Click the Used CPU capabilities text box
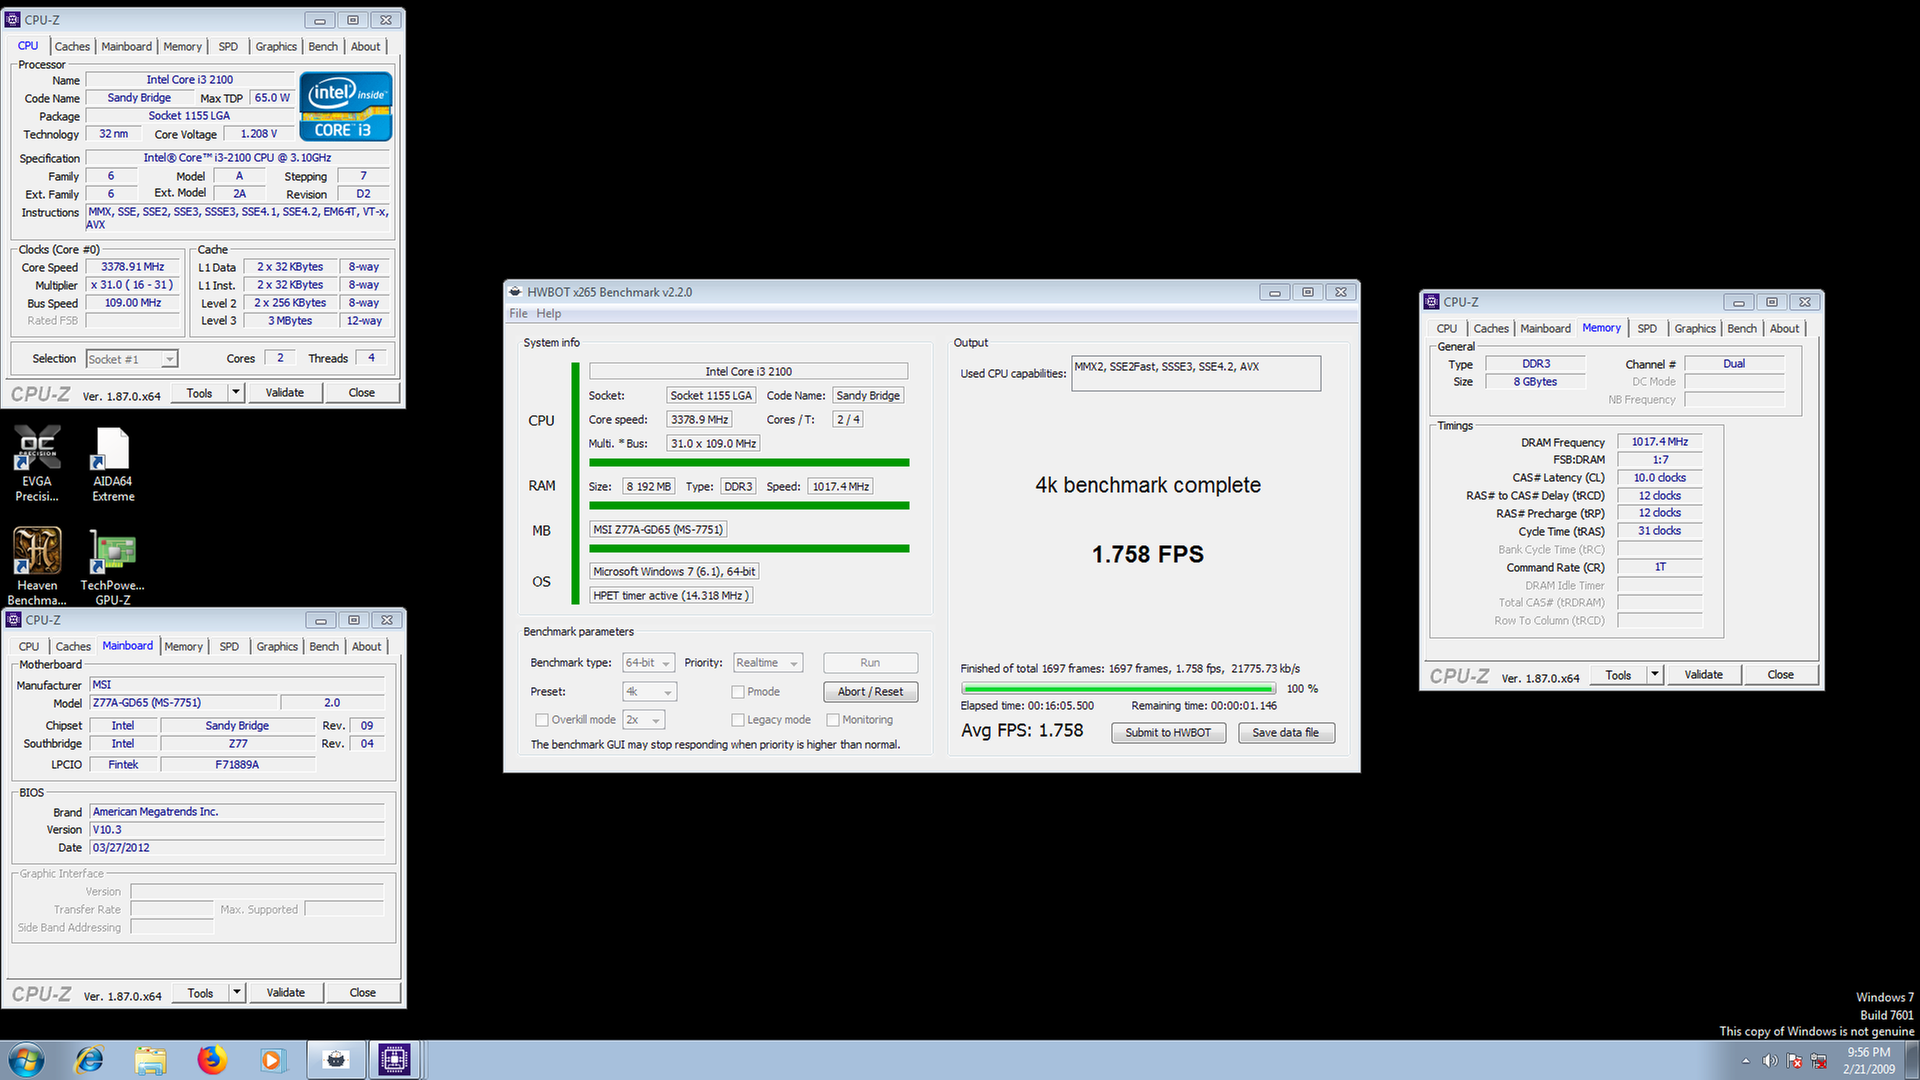The image size is (1920, 1080). 1196,374
